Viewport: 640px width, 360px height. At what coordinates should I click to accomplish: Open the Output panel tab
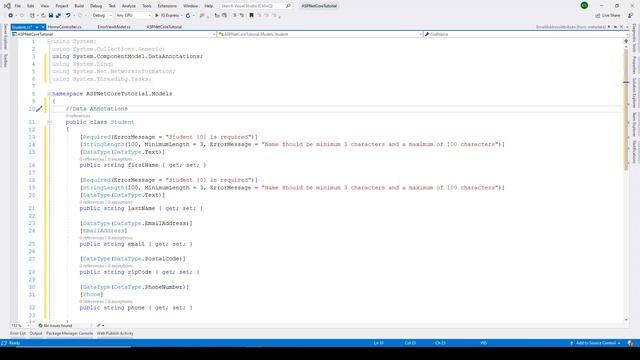pyautogui.click(x=36, y=333)
